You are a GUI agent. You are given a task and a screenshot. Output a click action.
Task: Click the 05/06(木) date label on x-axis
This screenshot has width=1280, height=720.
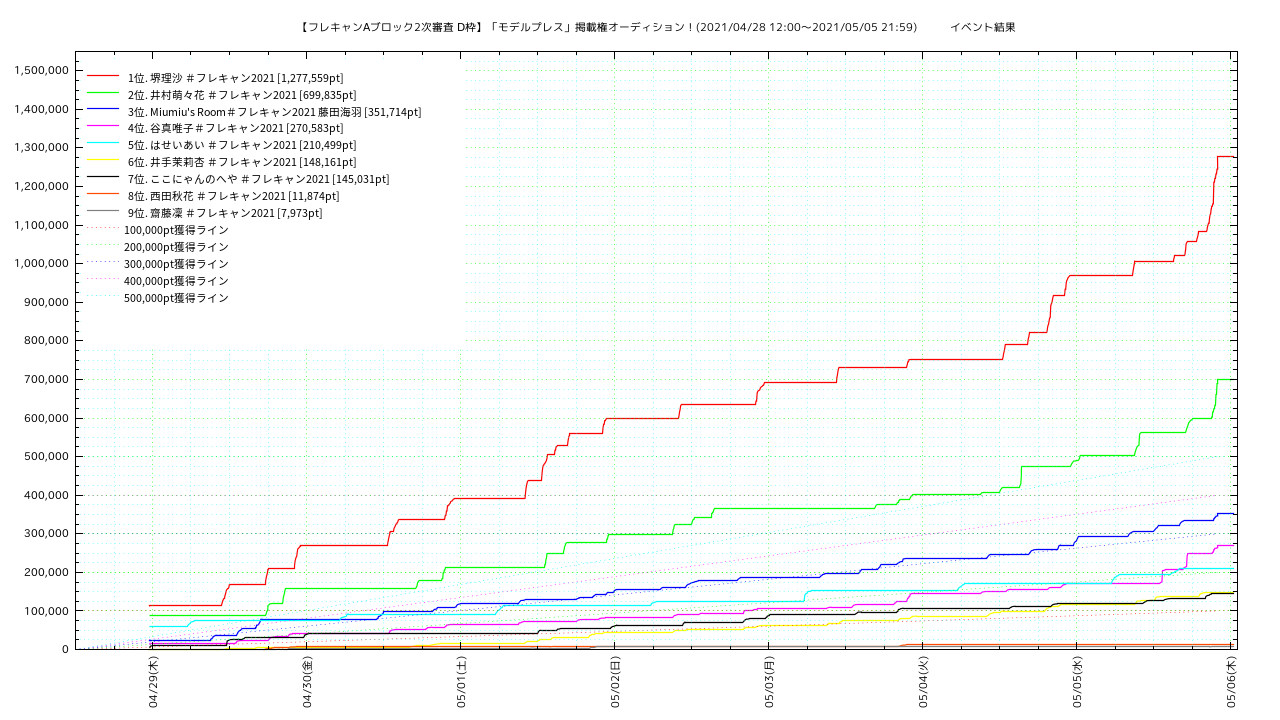point(1231,682)
